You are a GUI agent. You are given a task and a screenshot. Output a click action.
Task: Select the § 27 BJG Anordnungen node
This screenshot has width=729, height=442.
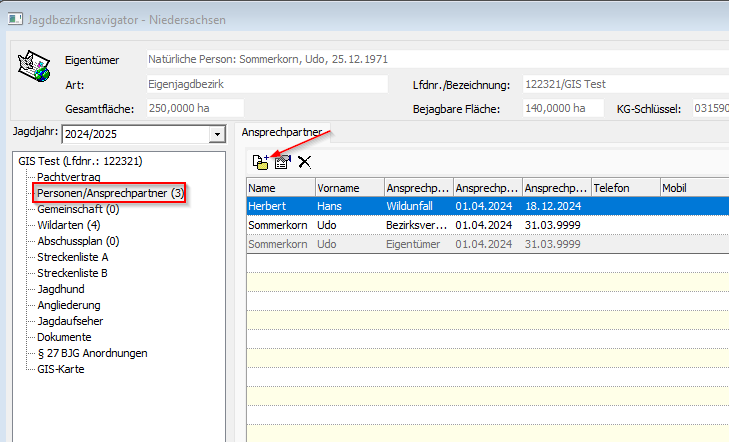[92, 353]
